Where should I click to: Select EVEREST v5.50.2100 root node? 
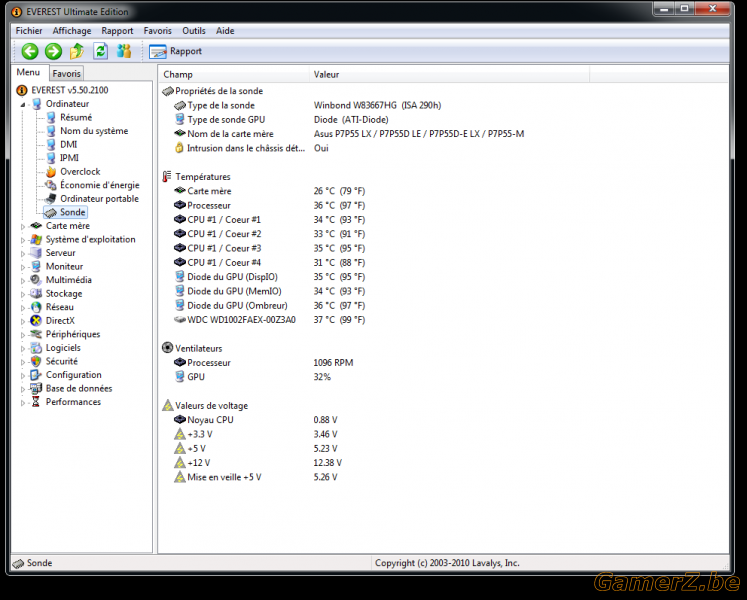point(70,90)
